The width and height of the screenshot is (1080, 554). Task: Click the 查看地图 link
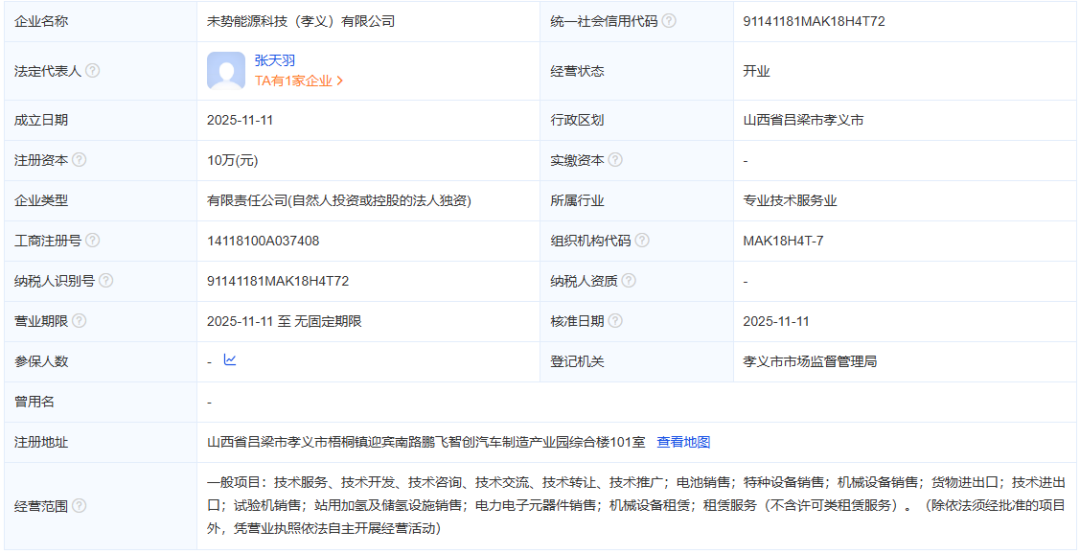pos(683,442)
